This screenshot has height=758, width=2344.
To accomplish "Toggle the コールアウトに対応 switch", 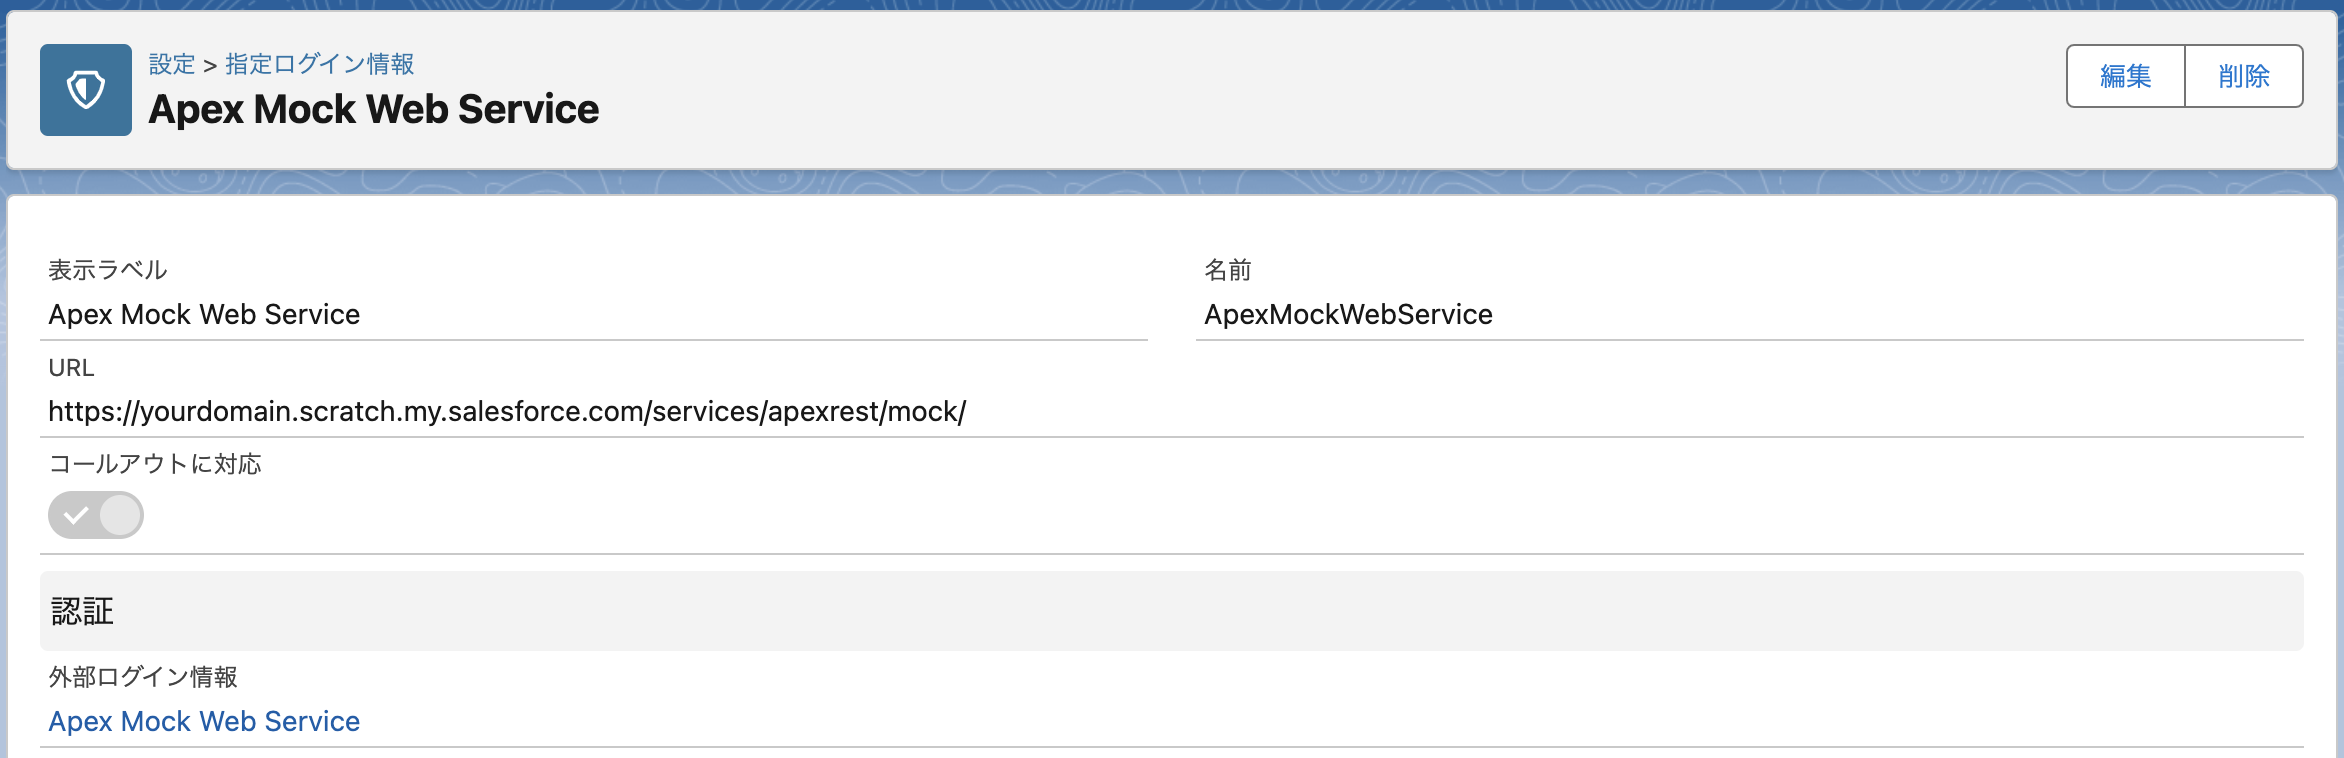I will click(96, 515).
